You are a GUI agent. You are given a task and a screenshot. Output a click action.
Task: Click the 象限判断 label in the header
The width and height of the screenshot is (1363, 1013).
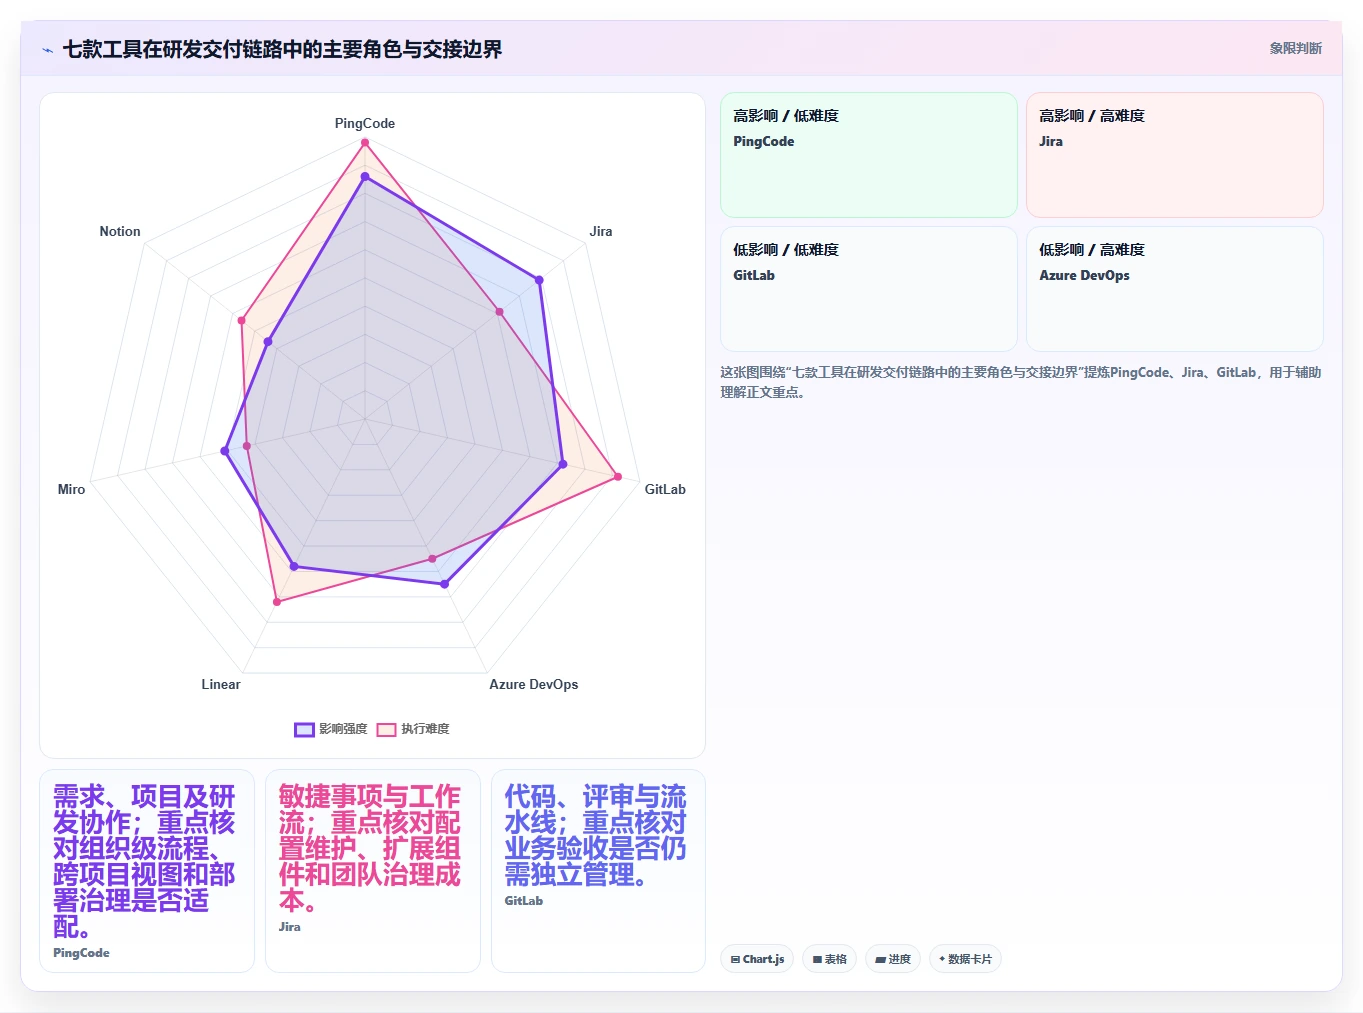1295,48
